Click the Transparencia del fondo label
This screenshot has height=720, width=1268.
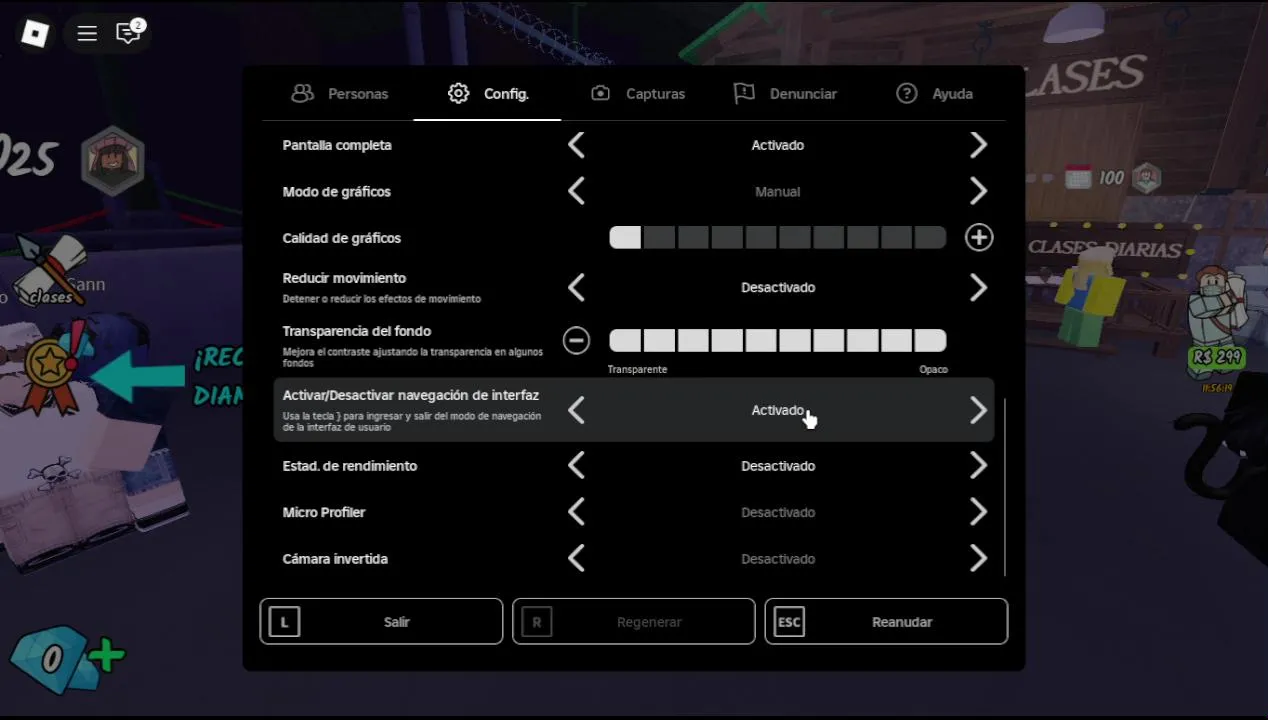click(x=357, y=331)
